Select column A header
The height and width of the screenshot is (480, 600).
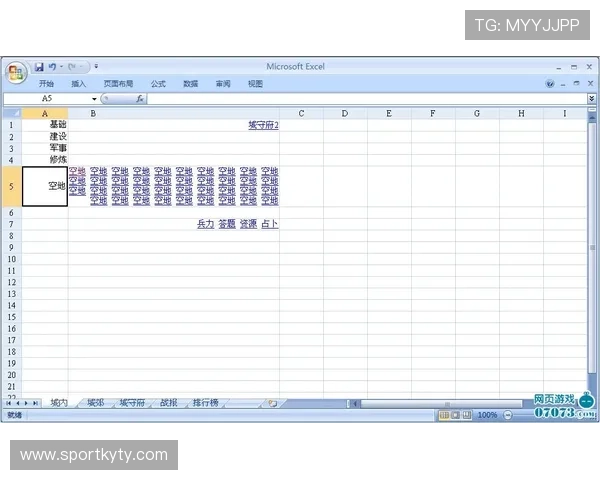(45, 114)
